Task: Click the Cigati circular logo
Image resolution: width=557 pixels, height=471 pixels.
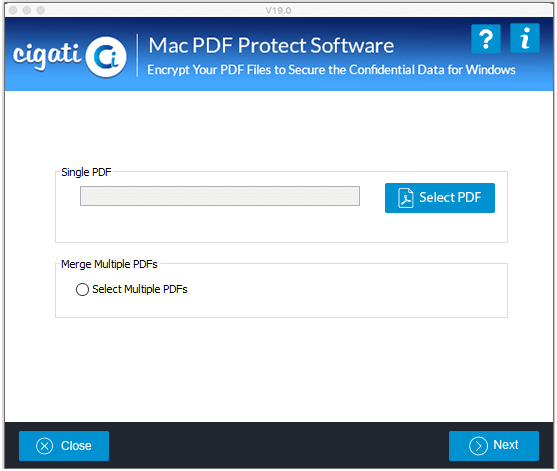Action: click(x=106, y=57)
